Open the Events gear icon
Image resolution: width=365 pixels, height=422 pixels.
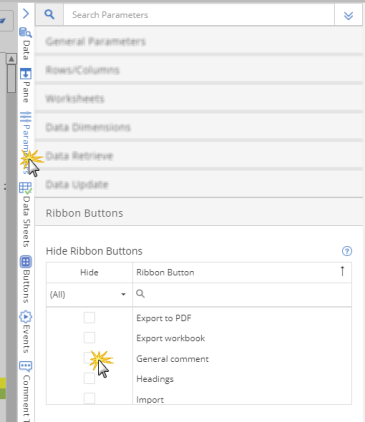click(25, 317)
